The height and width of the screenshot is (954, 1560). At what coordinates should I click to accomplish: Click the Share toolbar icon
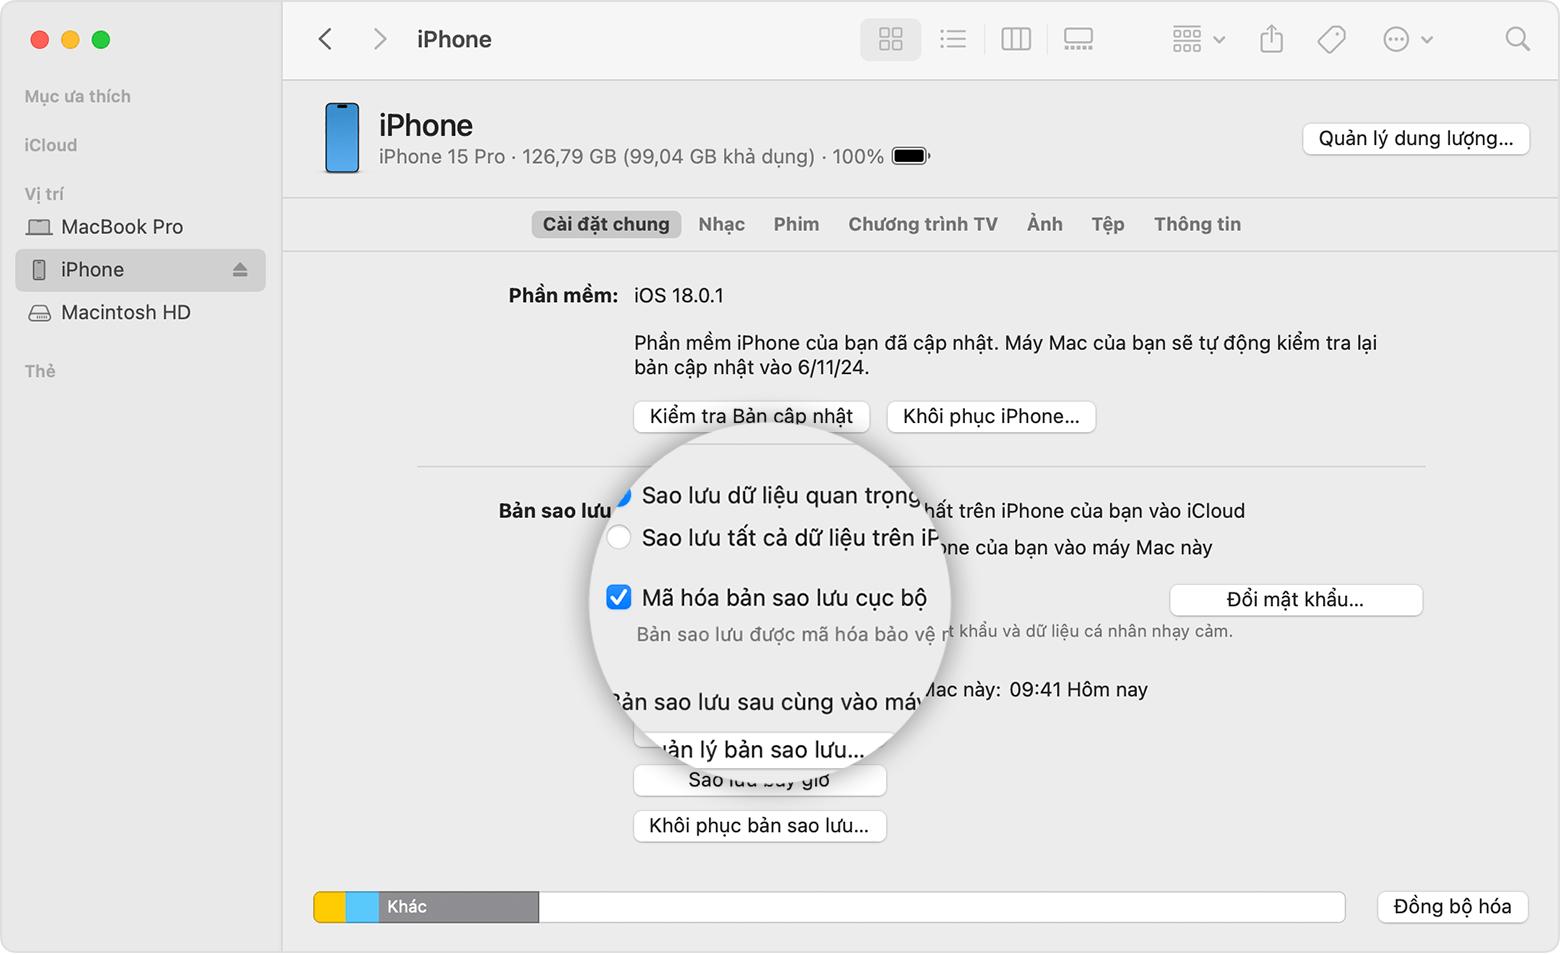pos(1271,39)
